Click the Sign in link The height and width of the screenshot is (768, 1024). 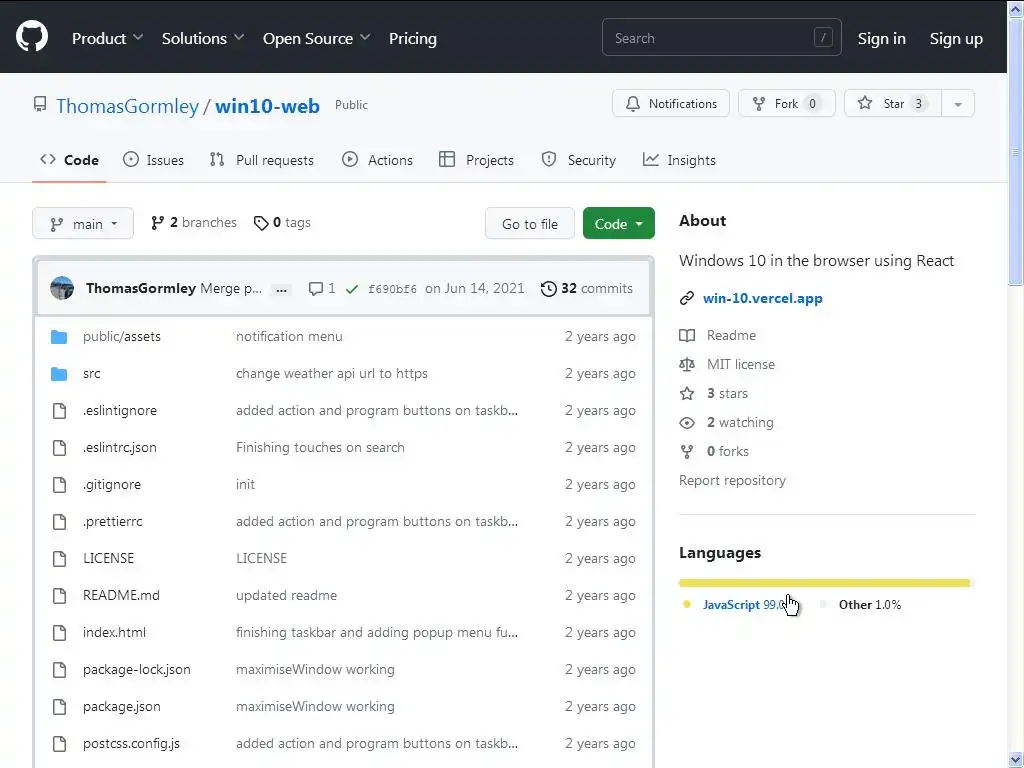pos(882,39)
